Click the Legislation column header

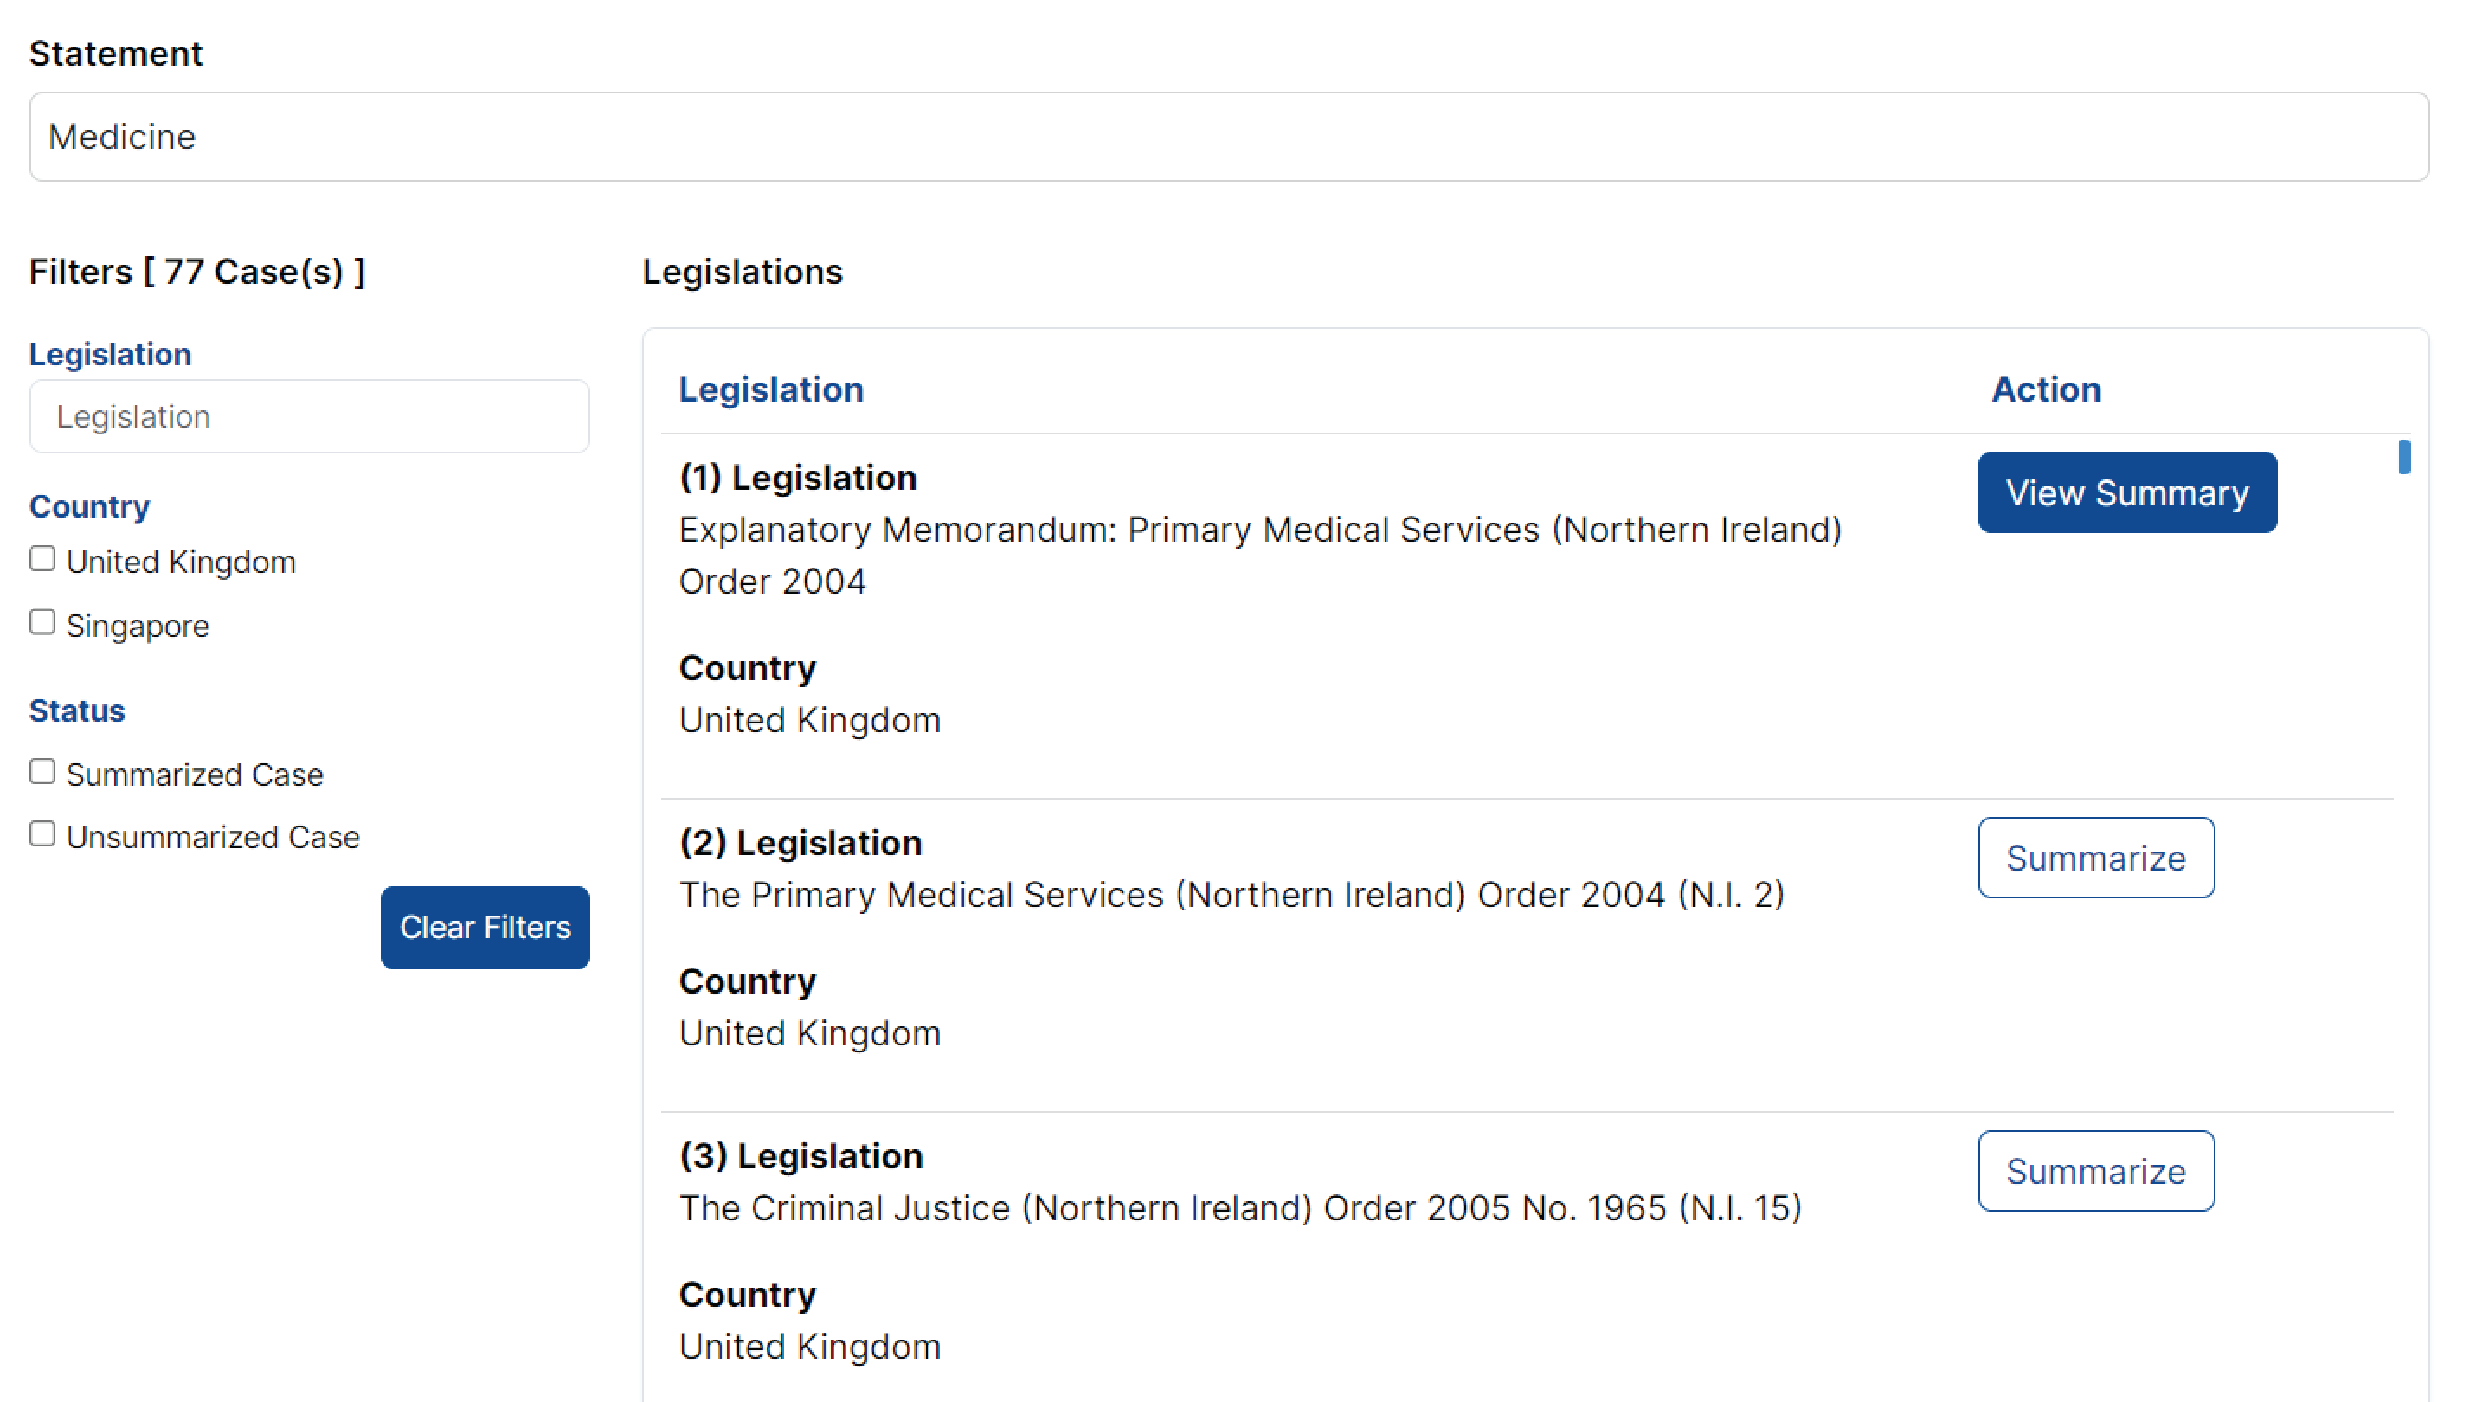(771, 390)
